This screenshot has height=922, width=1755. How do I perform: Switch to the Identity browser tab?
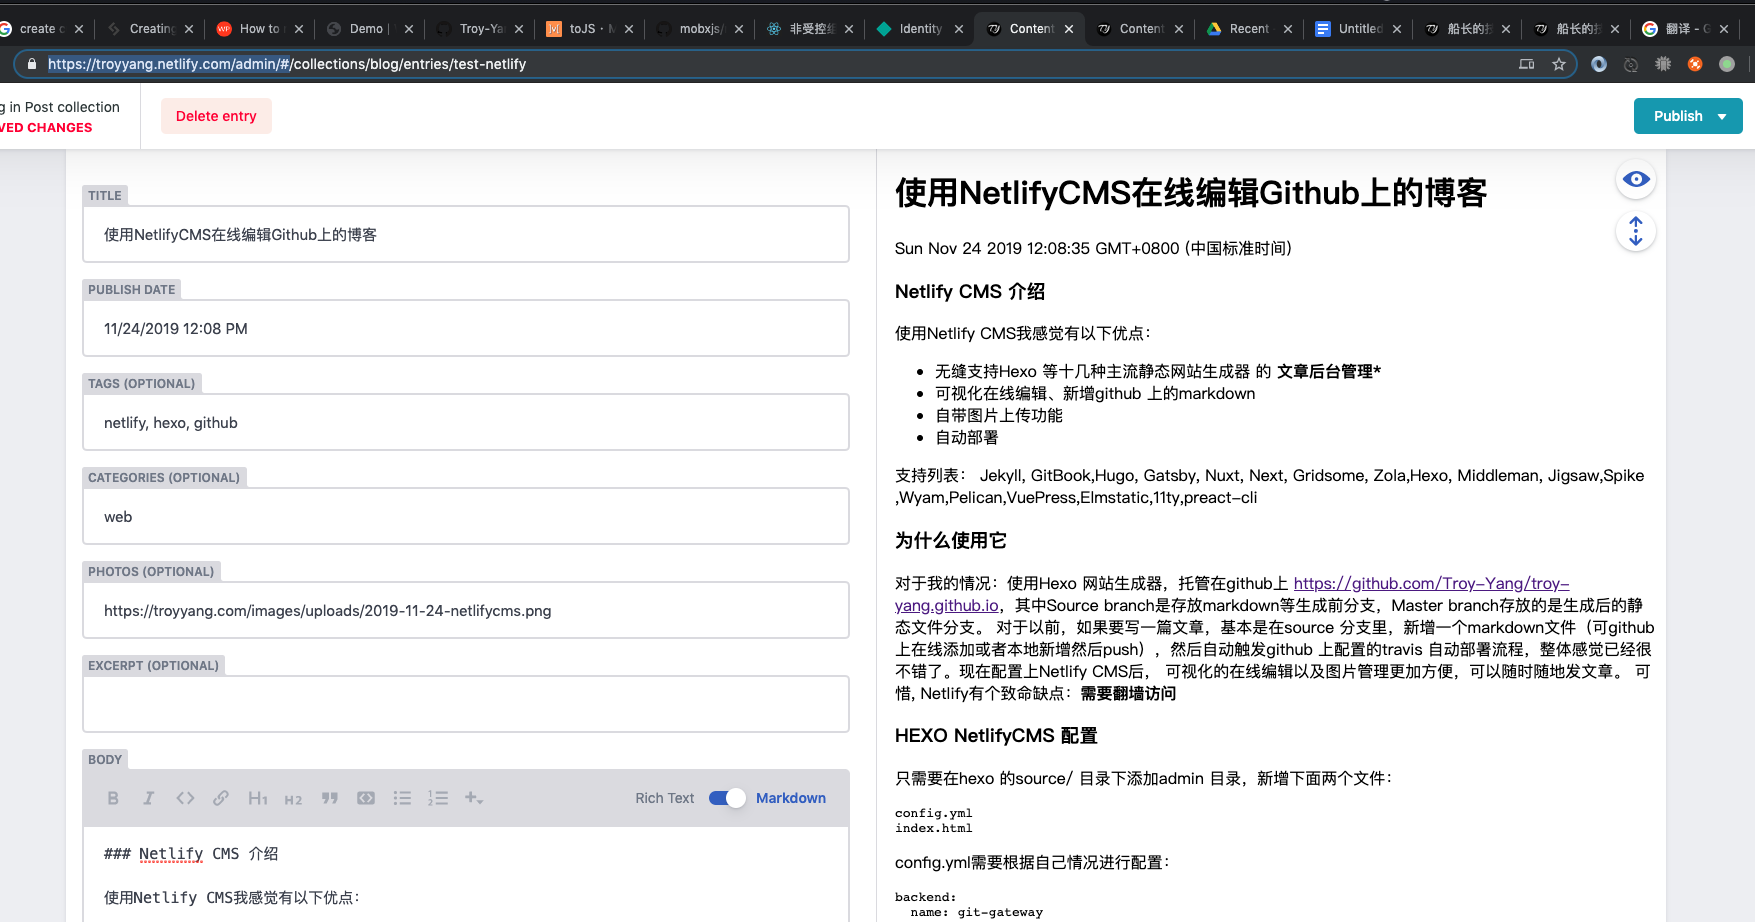tap(919, 29)
